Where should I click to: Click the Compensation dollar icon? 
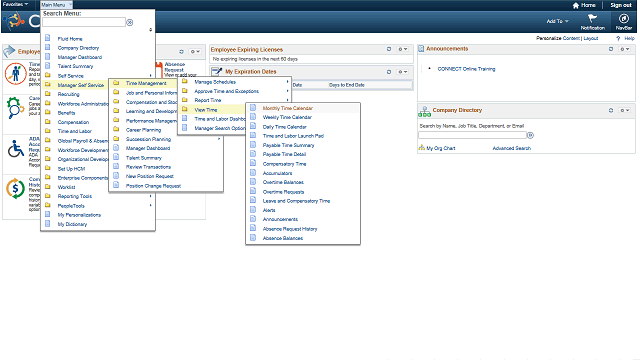click(16, 189)
